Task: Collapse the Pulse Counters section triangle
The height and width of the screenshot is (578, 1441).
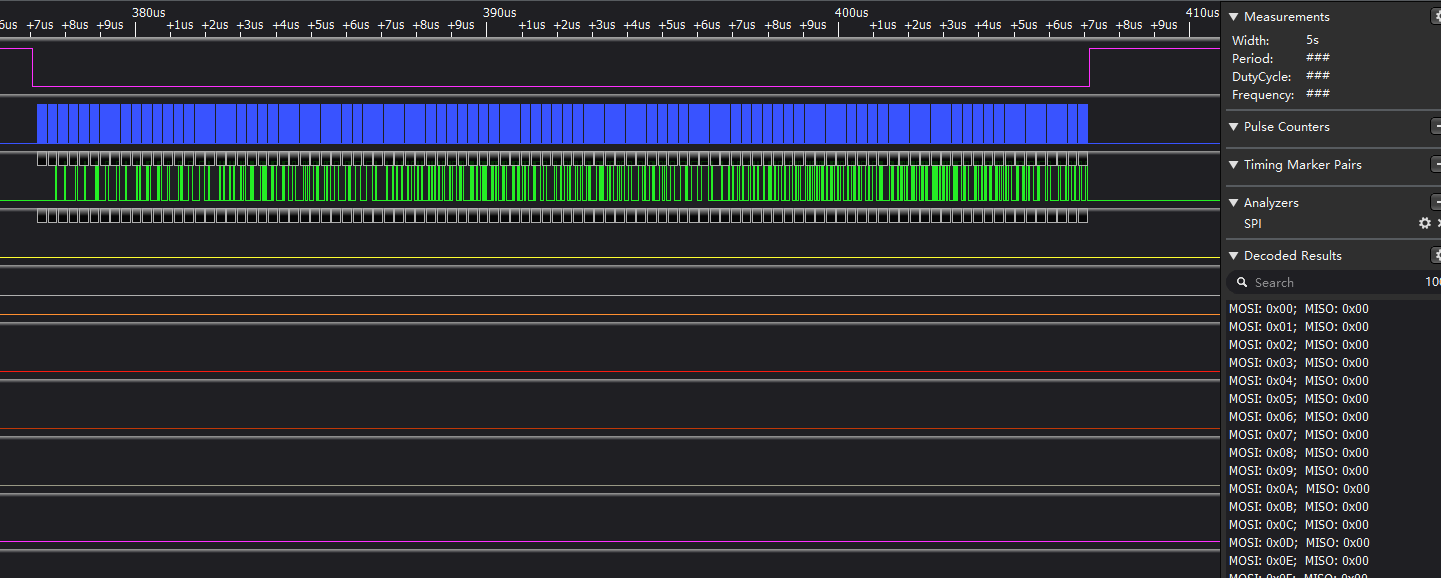Action: pos(1234,127)
